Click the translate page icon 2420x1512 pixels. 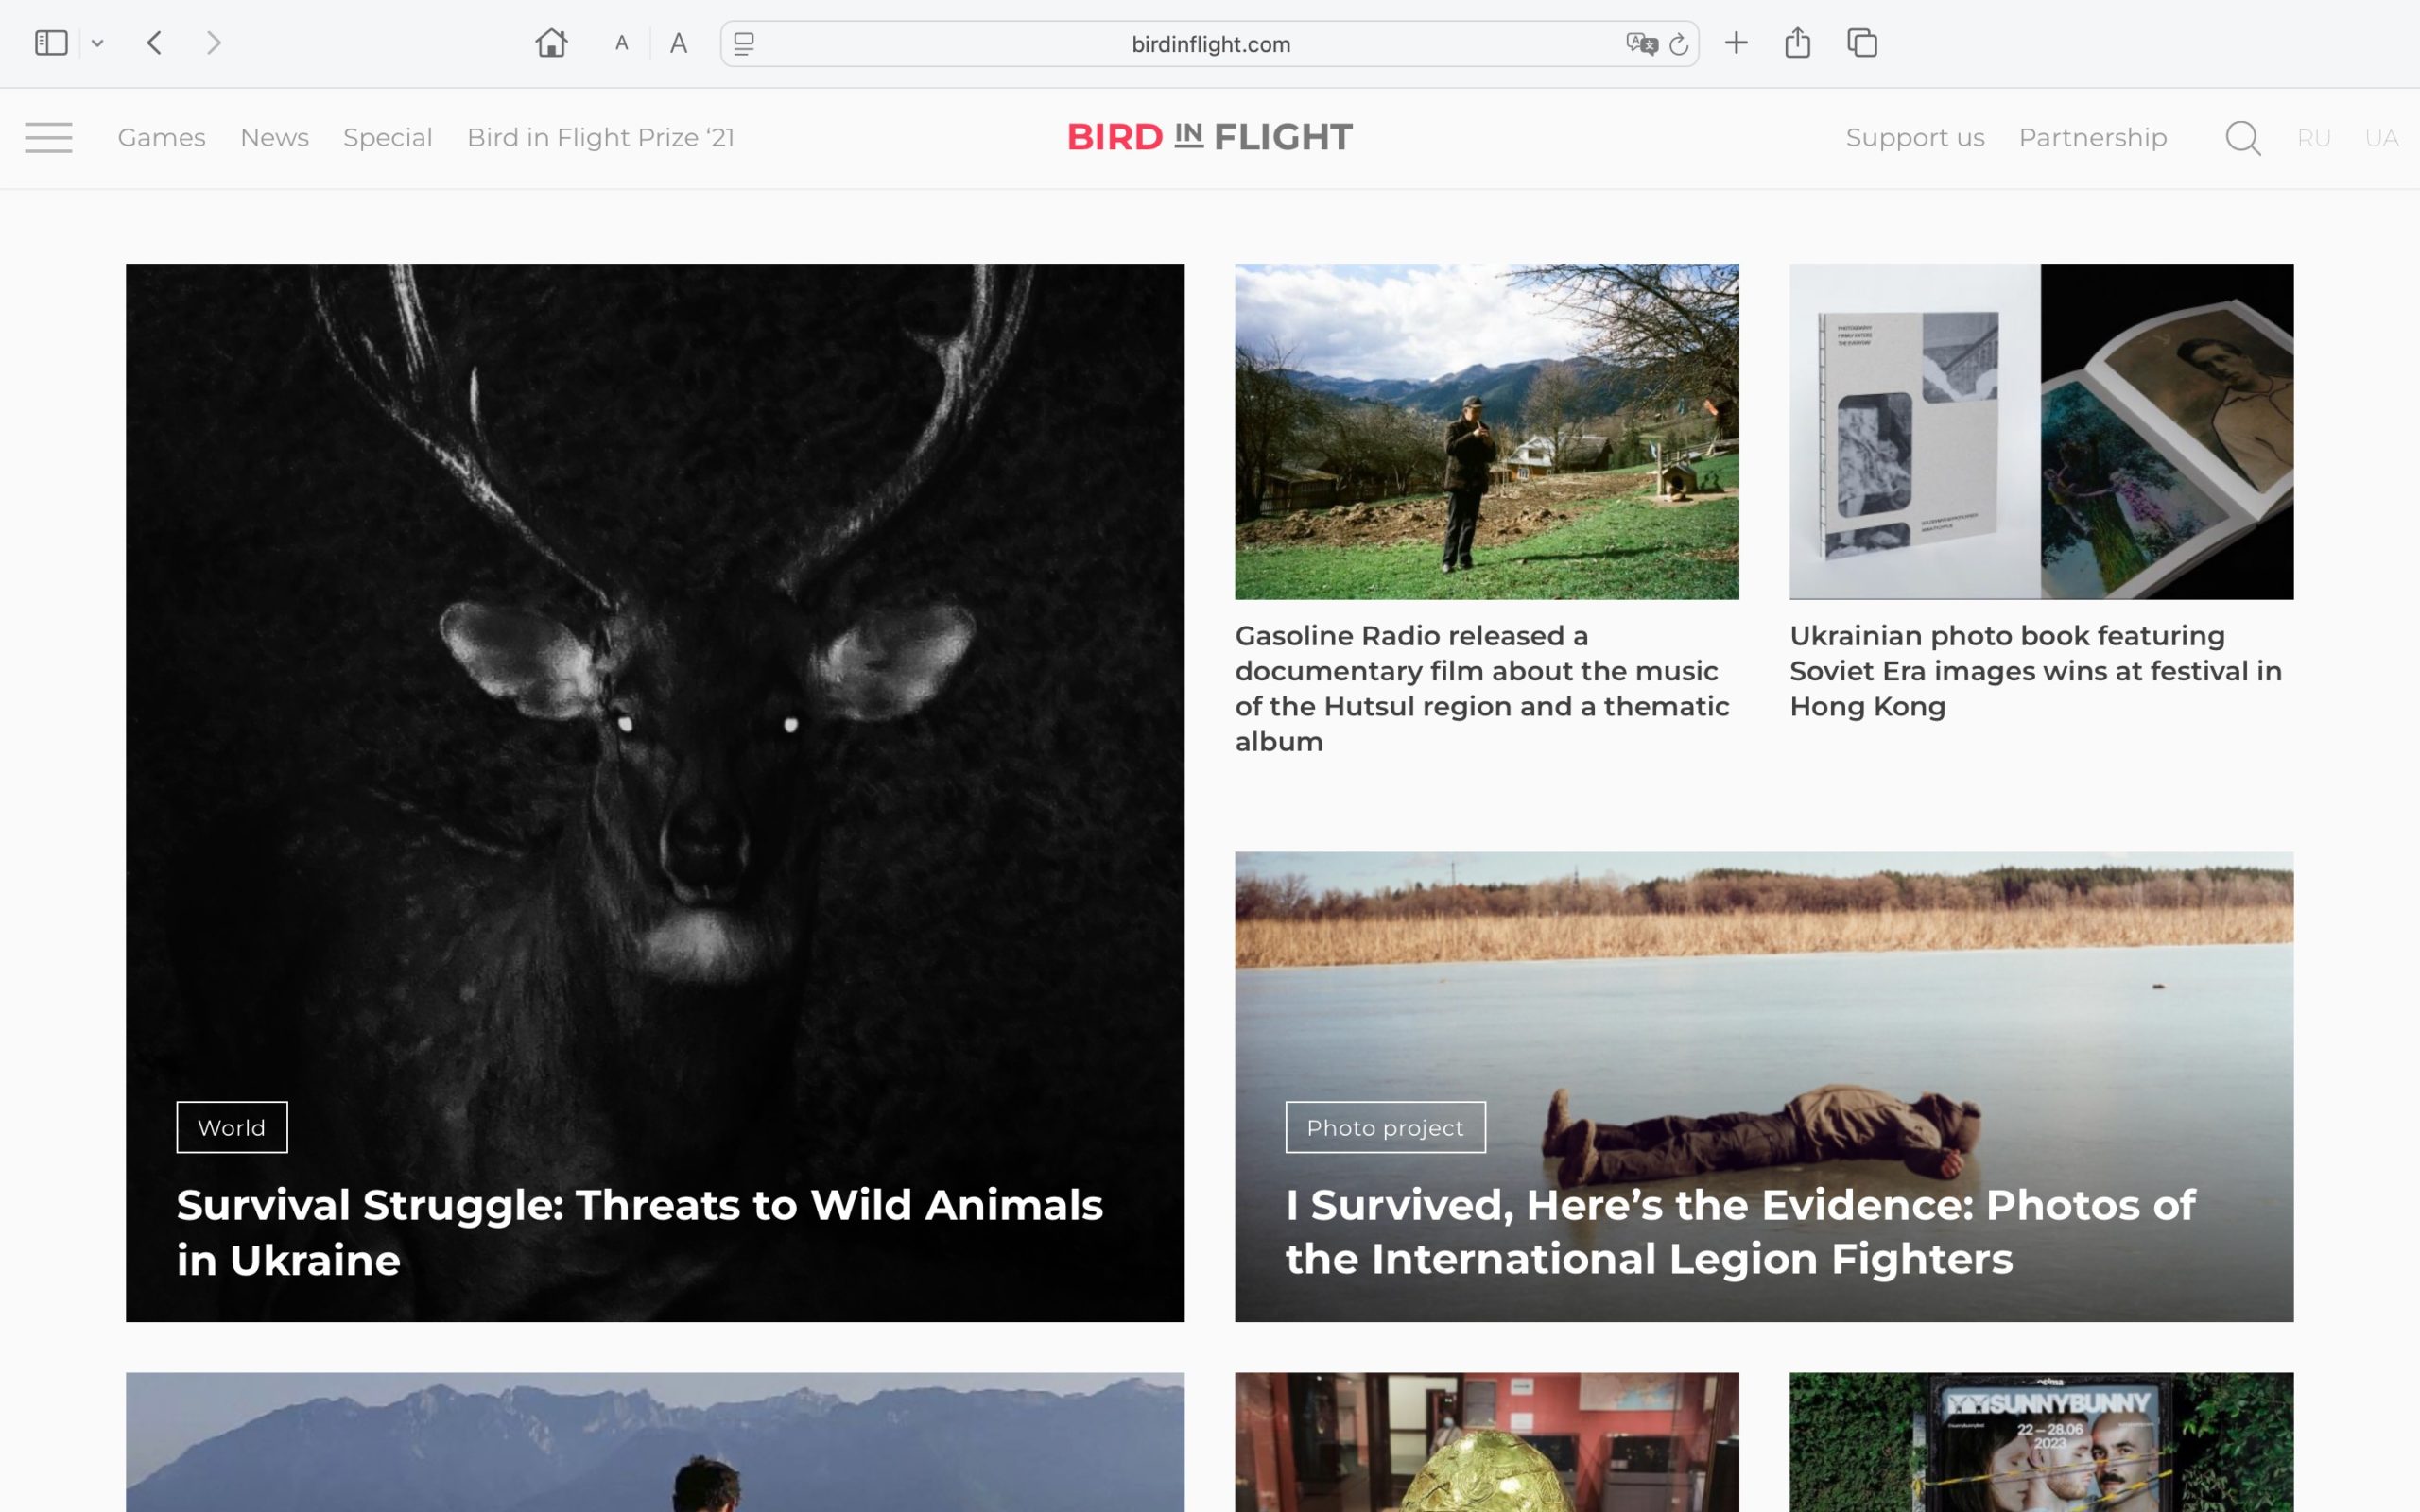pos(1640,44)
